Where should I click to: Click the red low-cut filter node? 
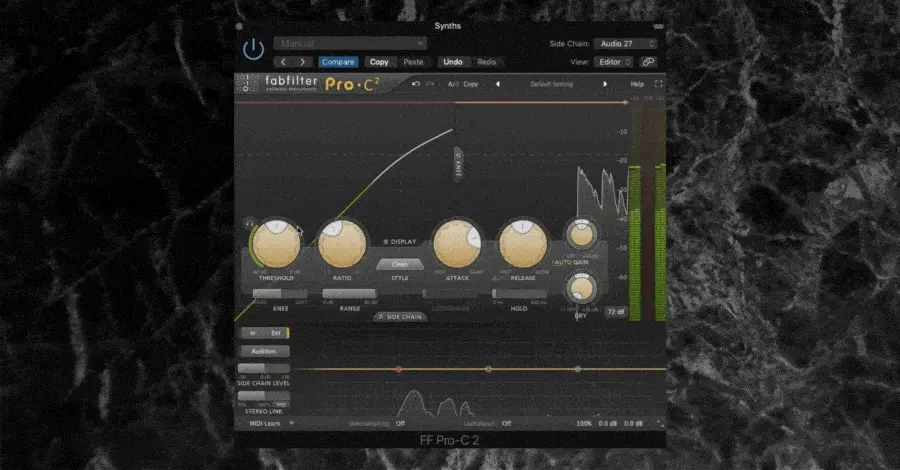399,369
